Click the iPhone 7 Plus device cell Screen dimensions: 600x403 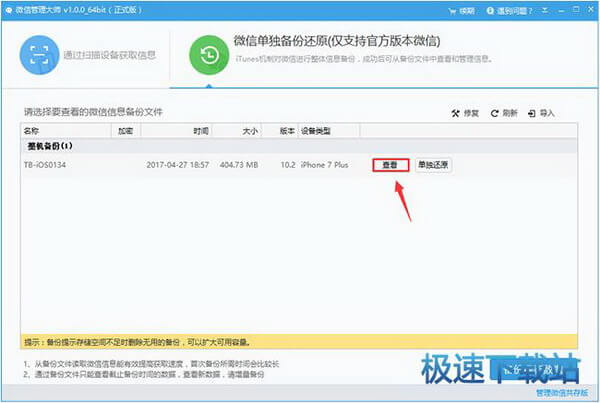point(324,165)
